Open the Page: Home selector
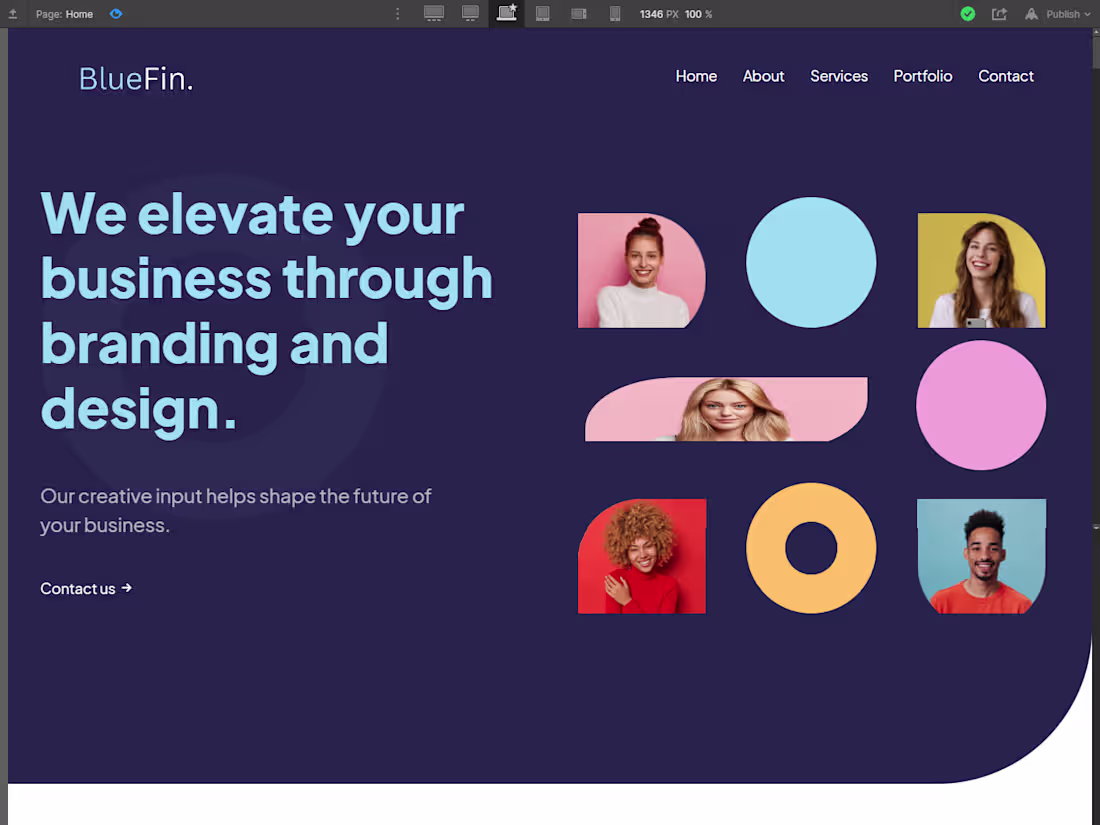 tap(64, 13)
